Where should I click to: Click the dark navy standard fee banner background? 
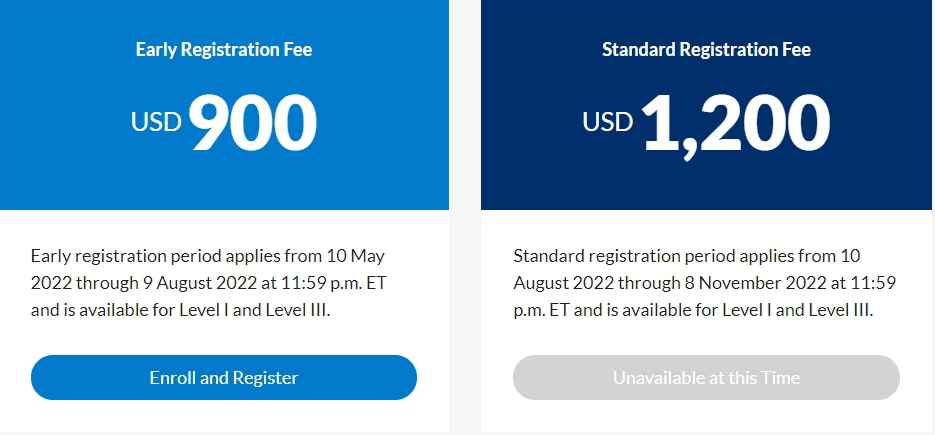click(x=540, y=170)
